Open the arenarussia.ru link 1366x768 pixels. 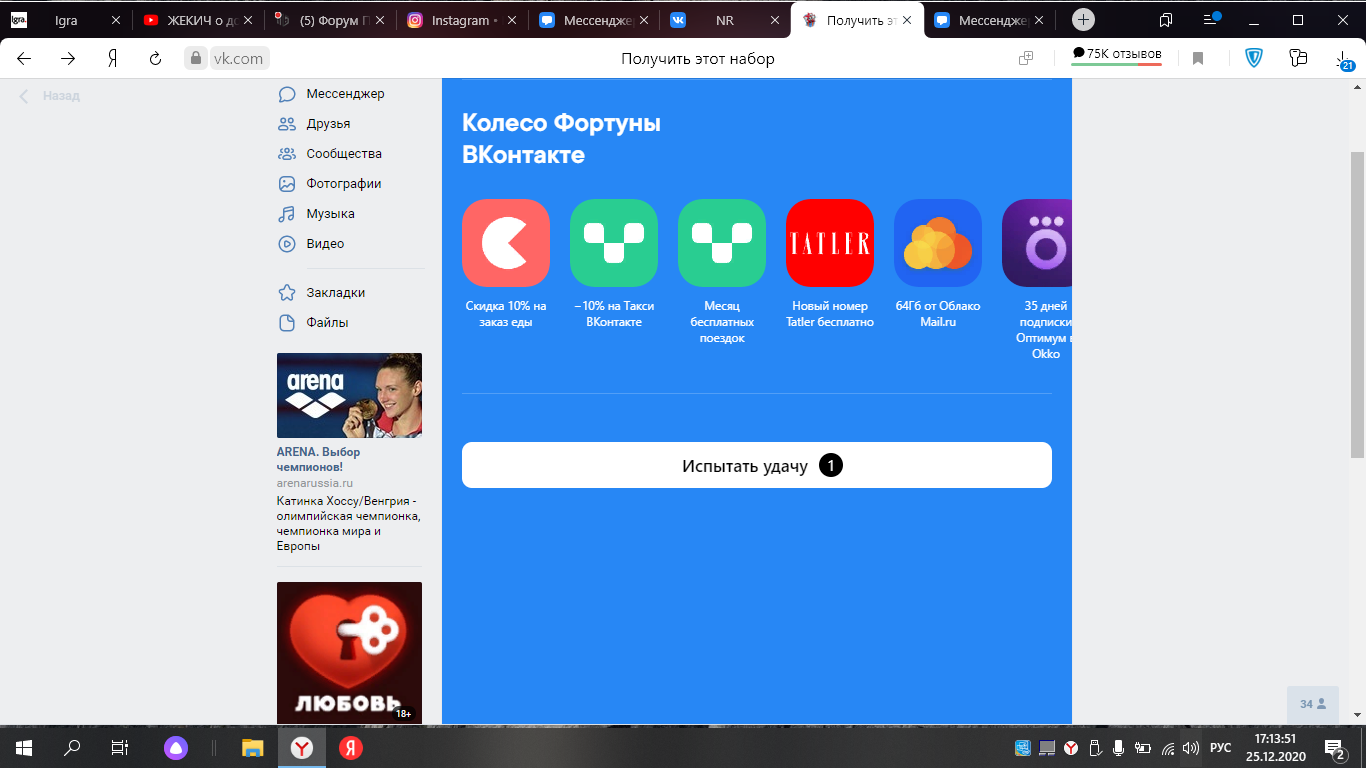click(x=315, y=483)
